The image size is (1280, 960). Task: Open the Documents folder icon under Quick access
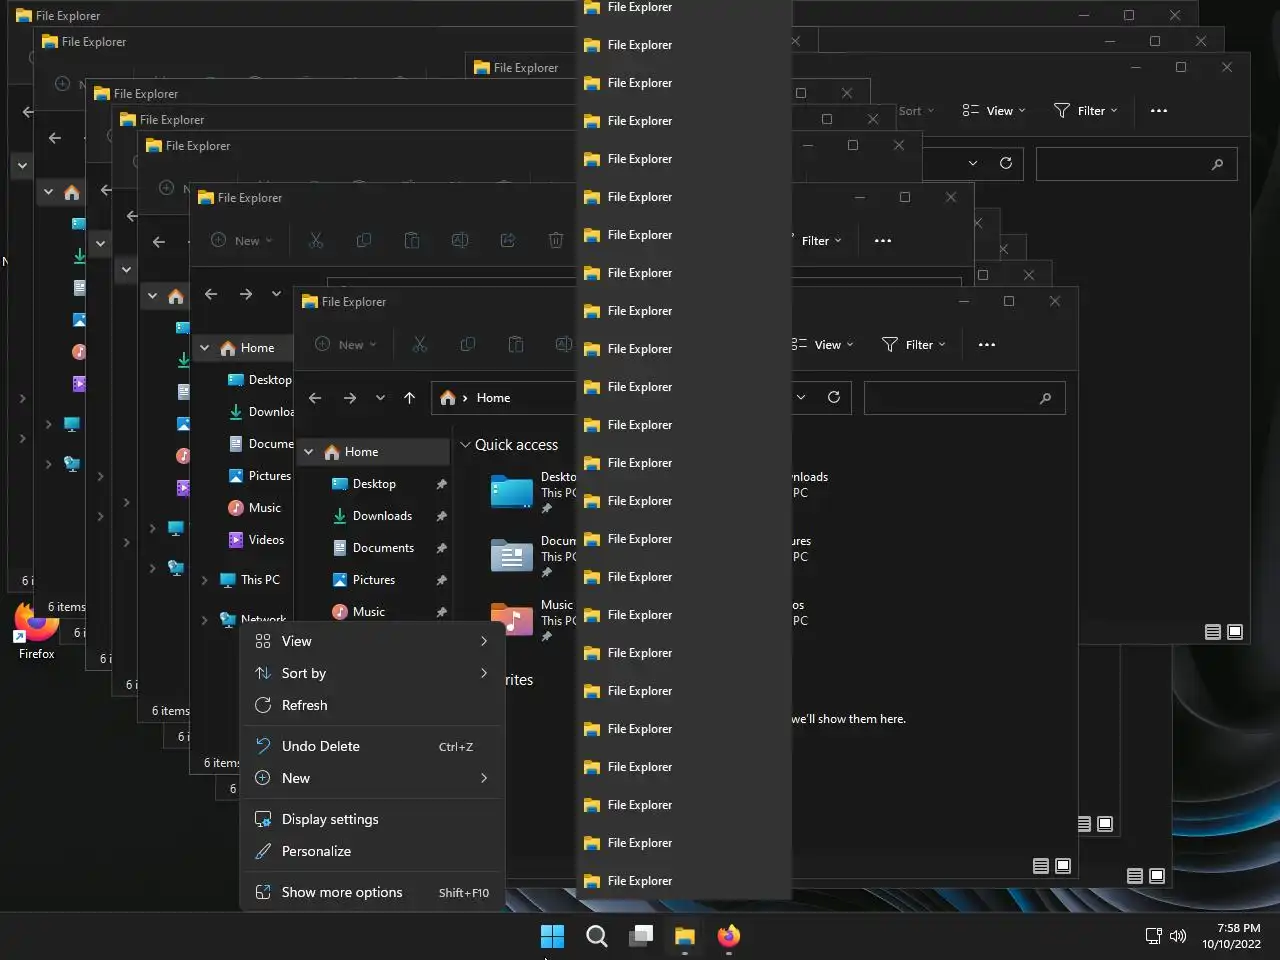512,556
